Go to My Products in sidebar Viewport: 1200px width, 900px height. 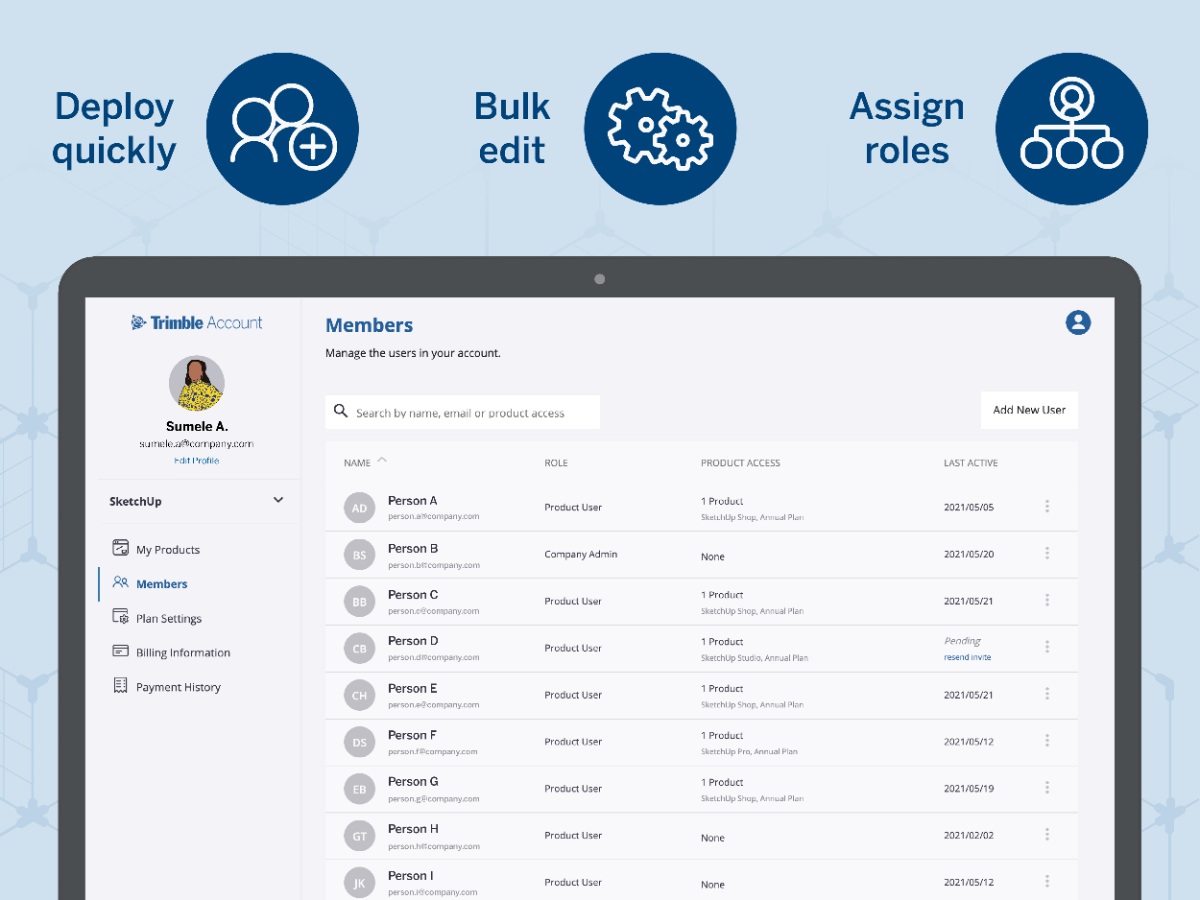pyautogui.click(x=168, y=549)
